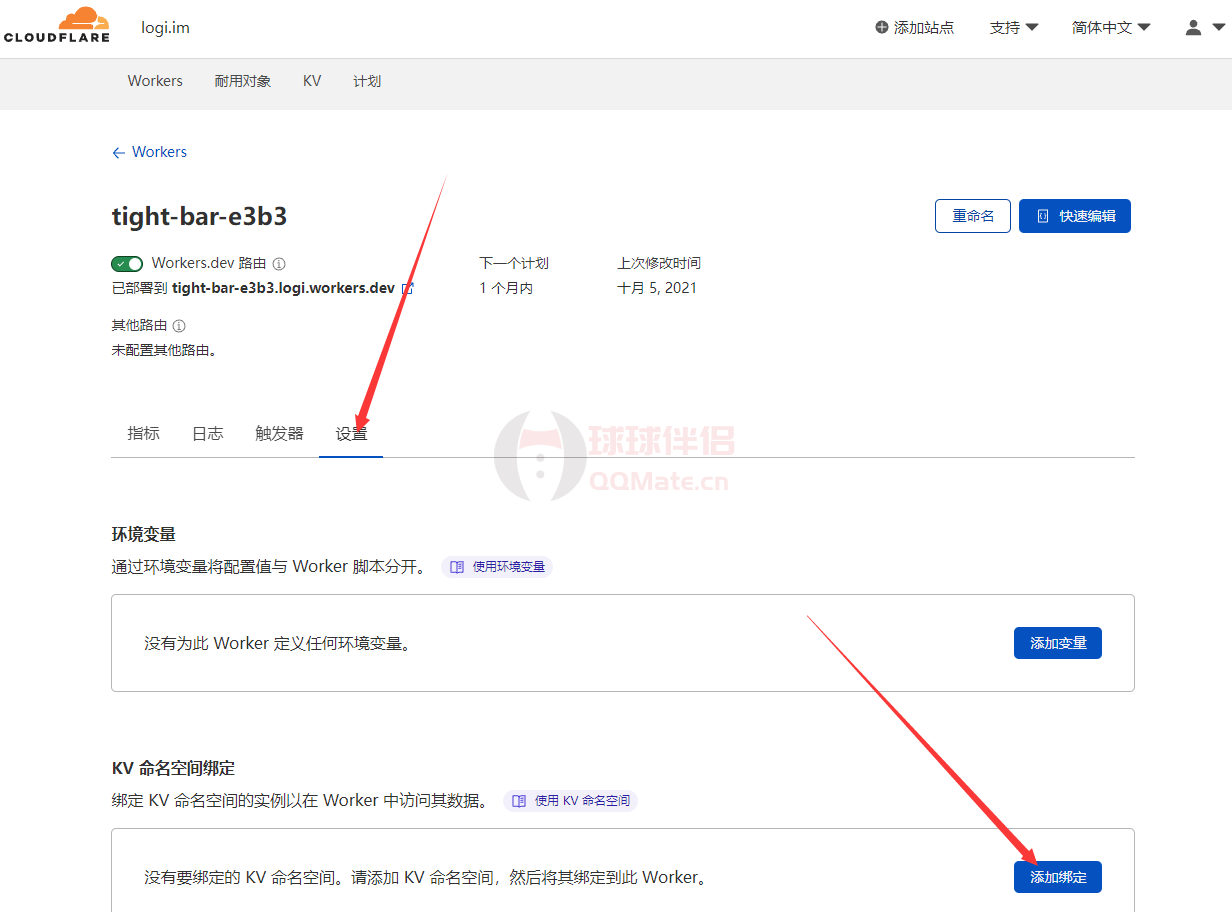Open 使用 KV 命名空间 documentation badge
Image resolution: width=1232 pixels, height=912 pixels.
pos(570,801)
